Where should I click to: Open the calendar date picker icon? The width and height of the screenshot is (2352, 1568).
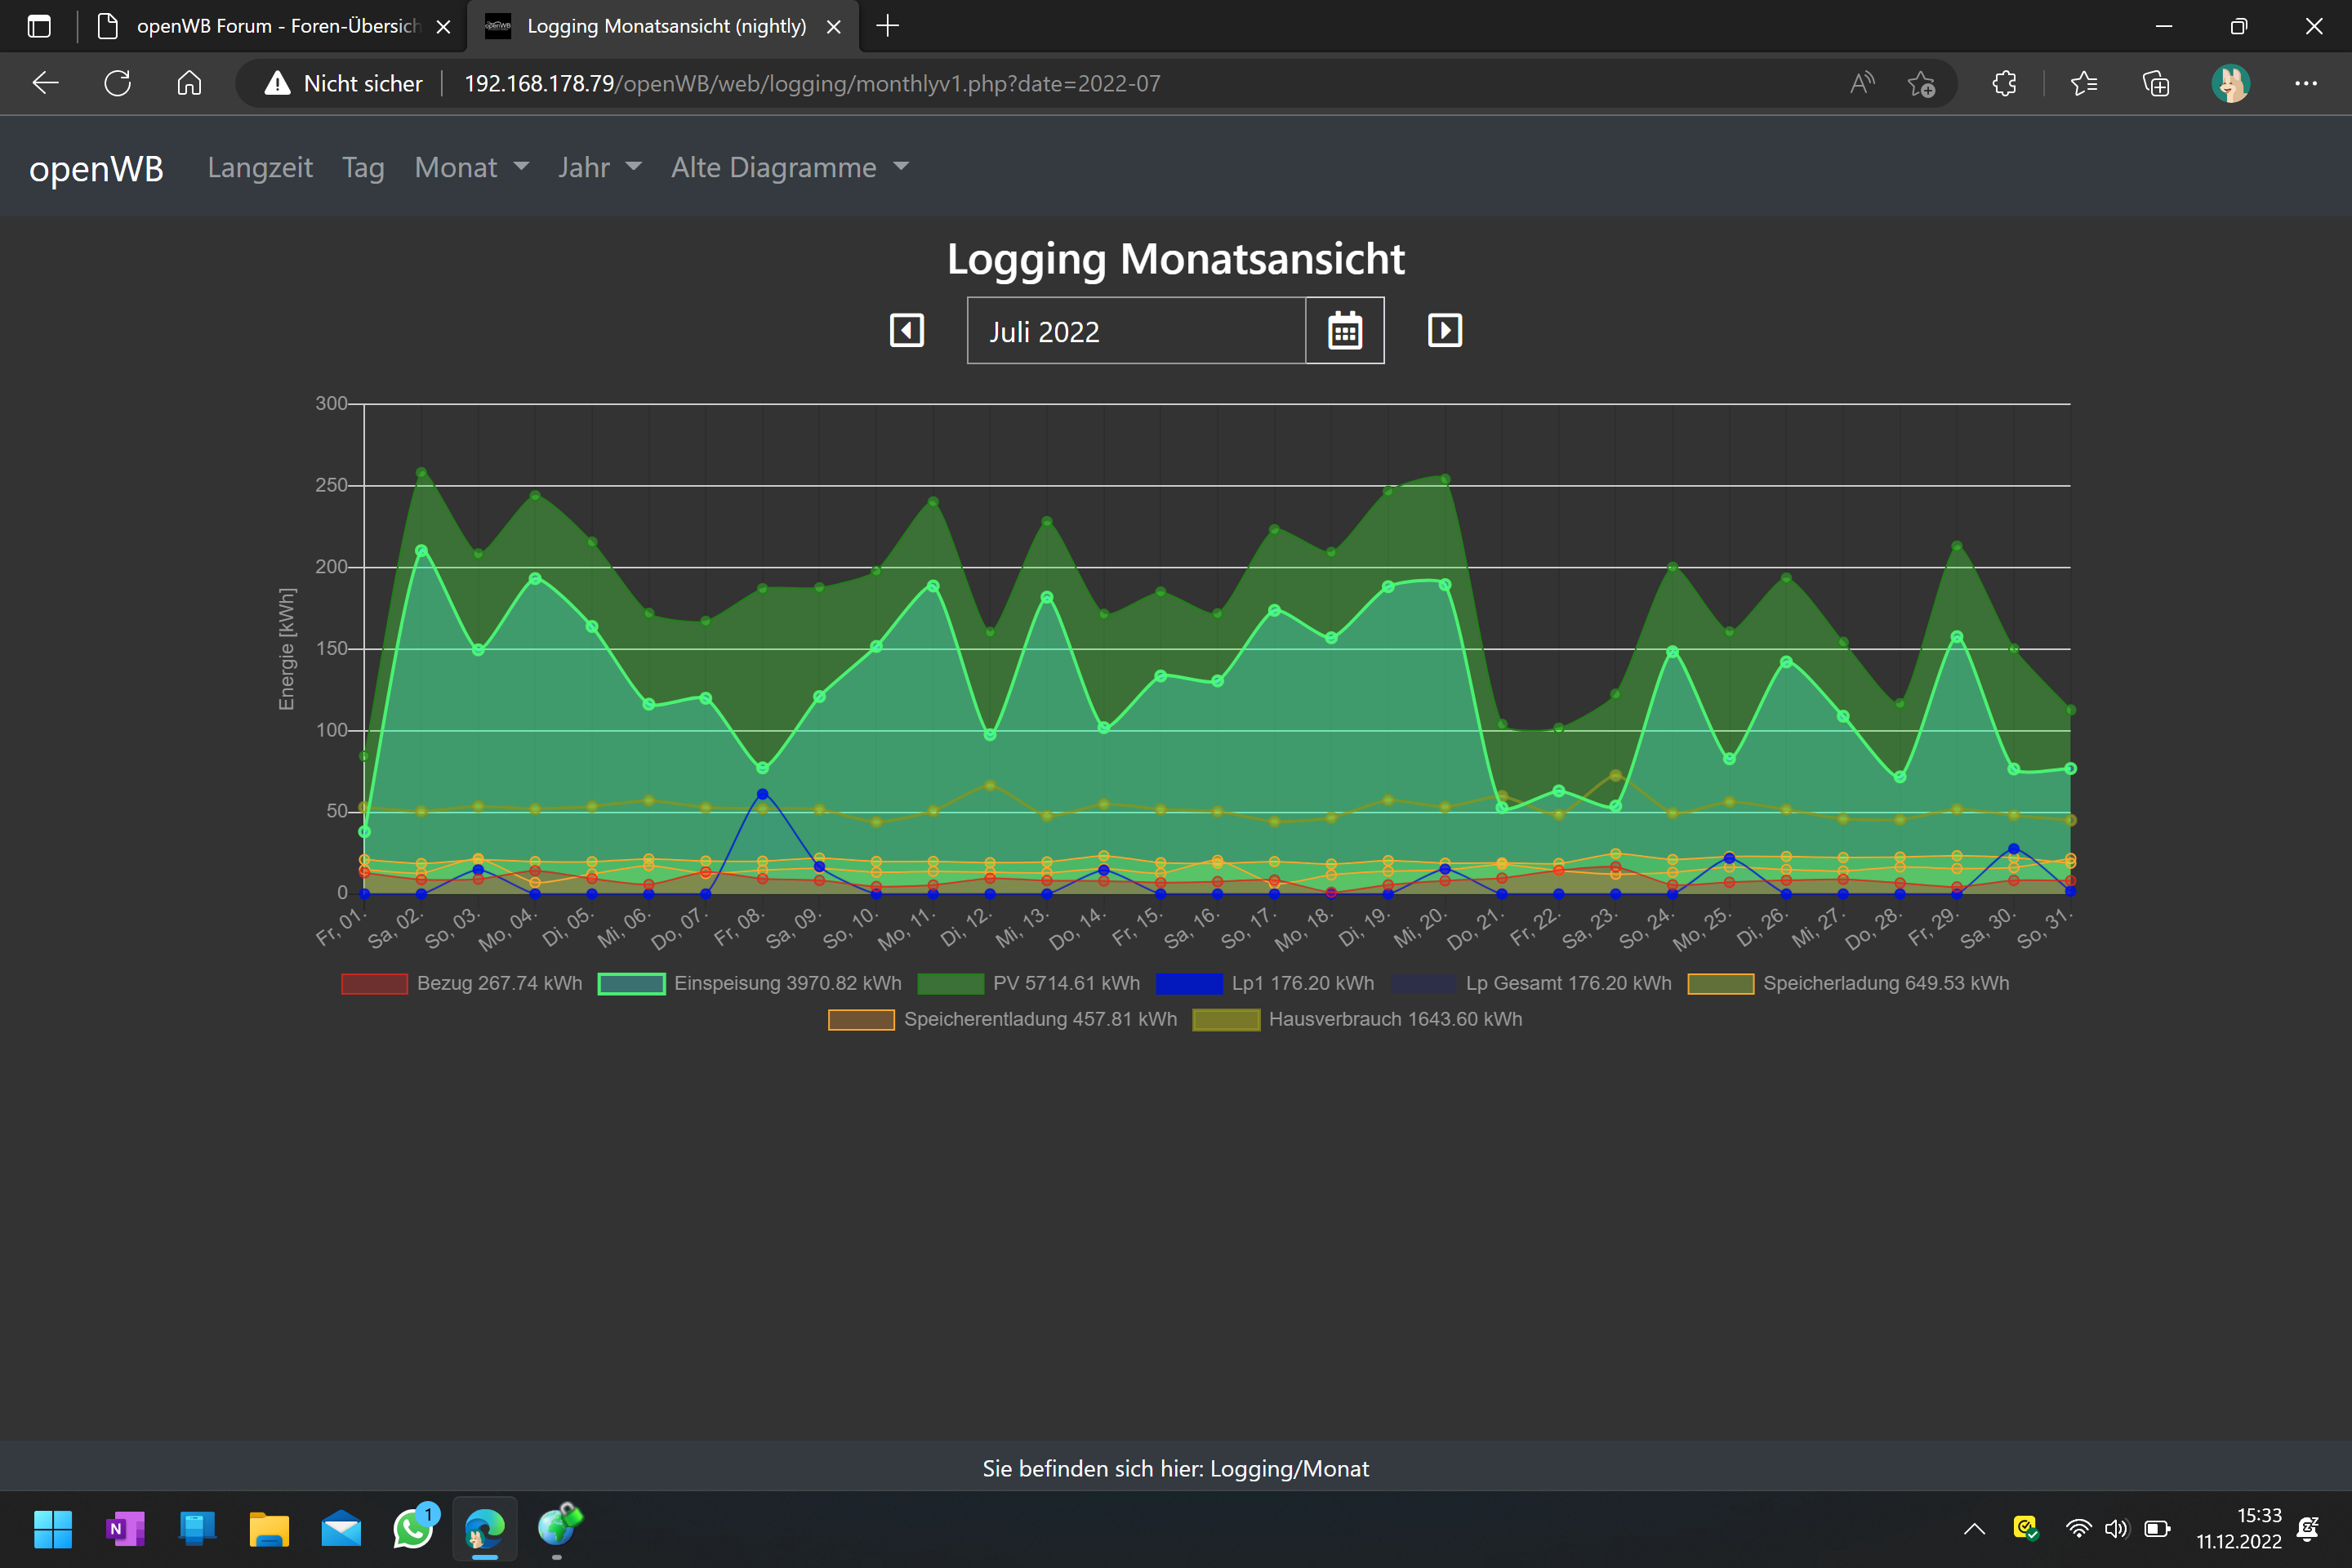(1344, 330)
